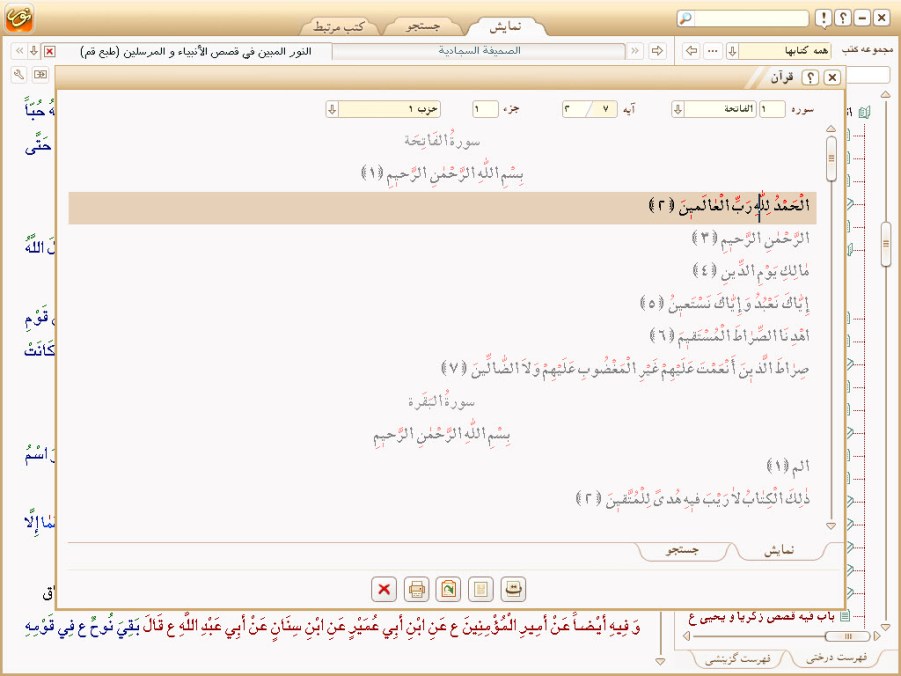This screenshot has width=901, height=676.
Task: Select the النور المبين في قصص الأنبياء book tab
Action: click(x=195, y=51)
